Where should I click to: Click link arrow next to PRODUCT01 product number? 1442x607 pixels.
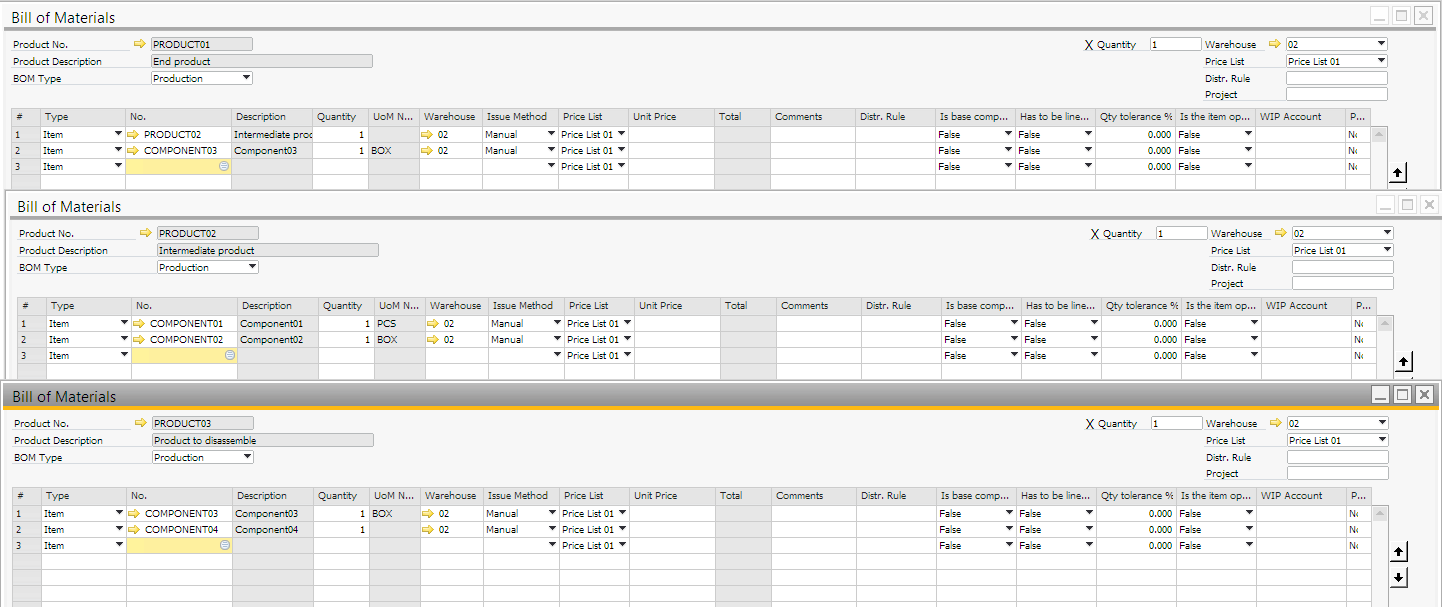pyautogui.click(x=139, y=44)
